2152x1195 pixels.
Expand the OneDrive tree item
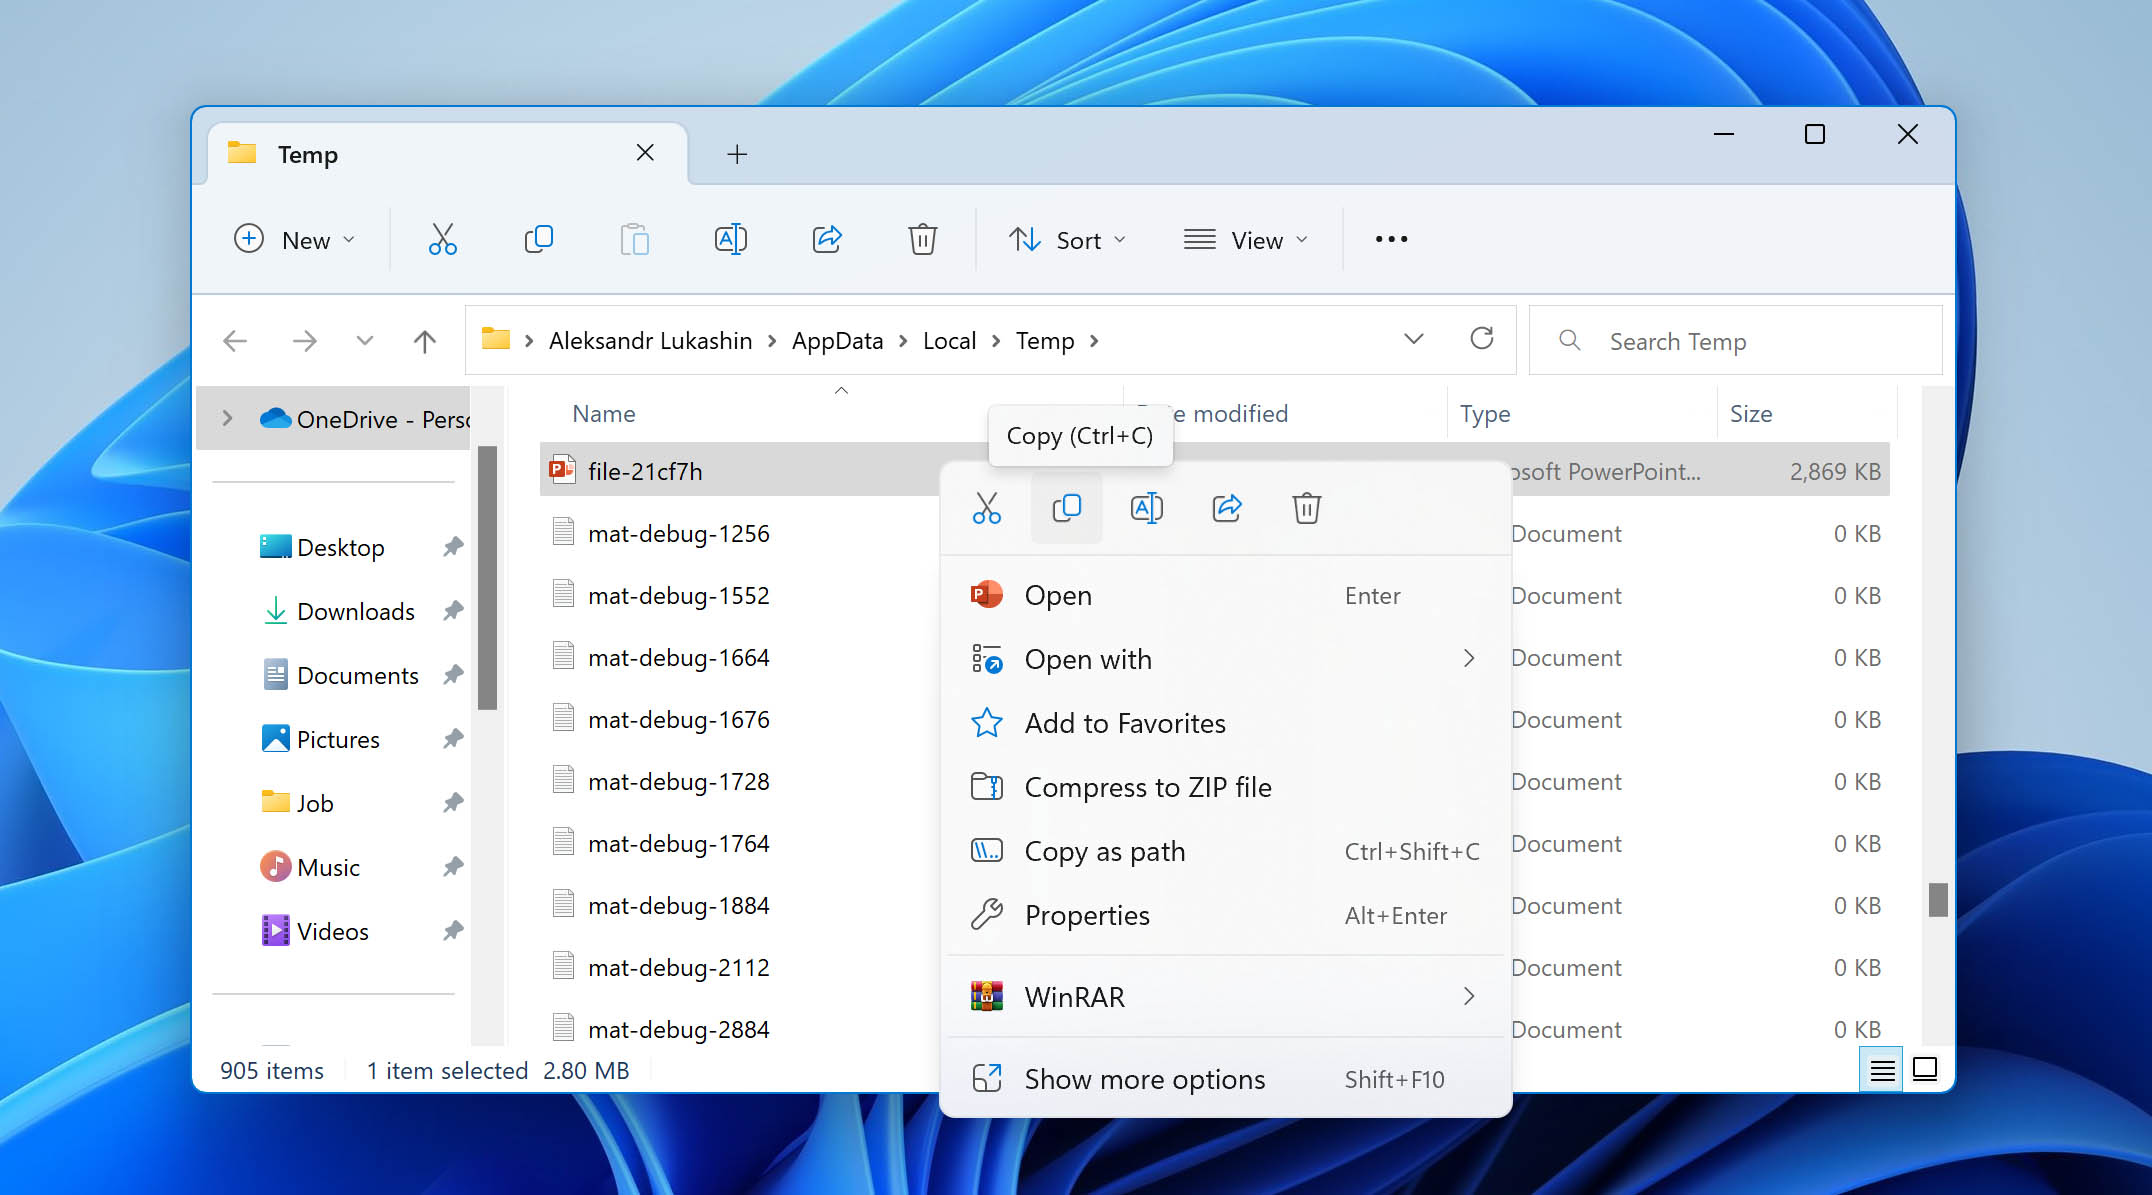(x=225, y=419)
